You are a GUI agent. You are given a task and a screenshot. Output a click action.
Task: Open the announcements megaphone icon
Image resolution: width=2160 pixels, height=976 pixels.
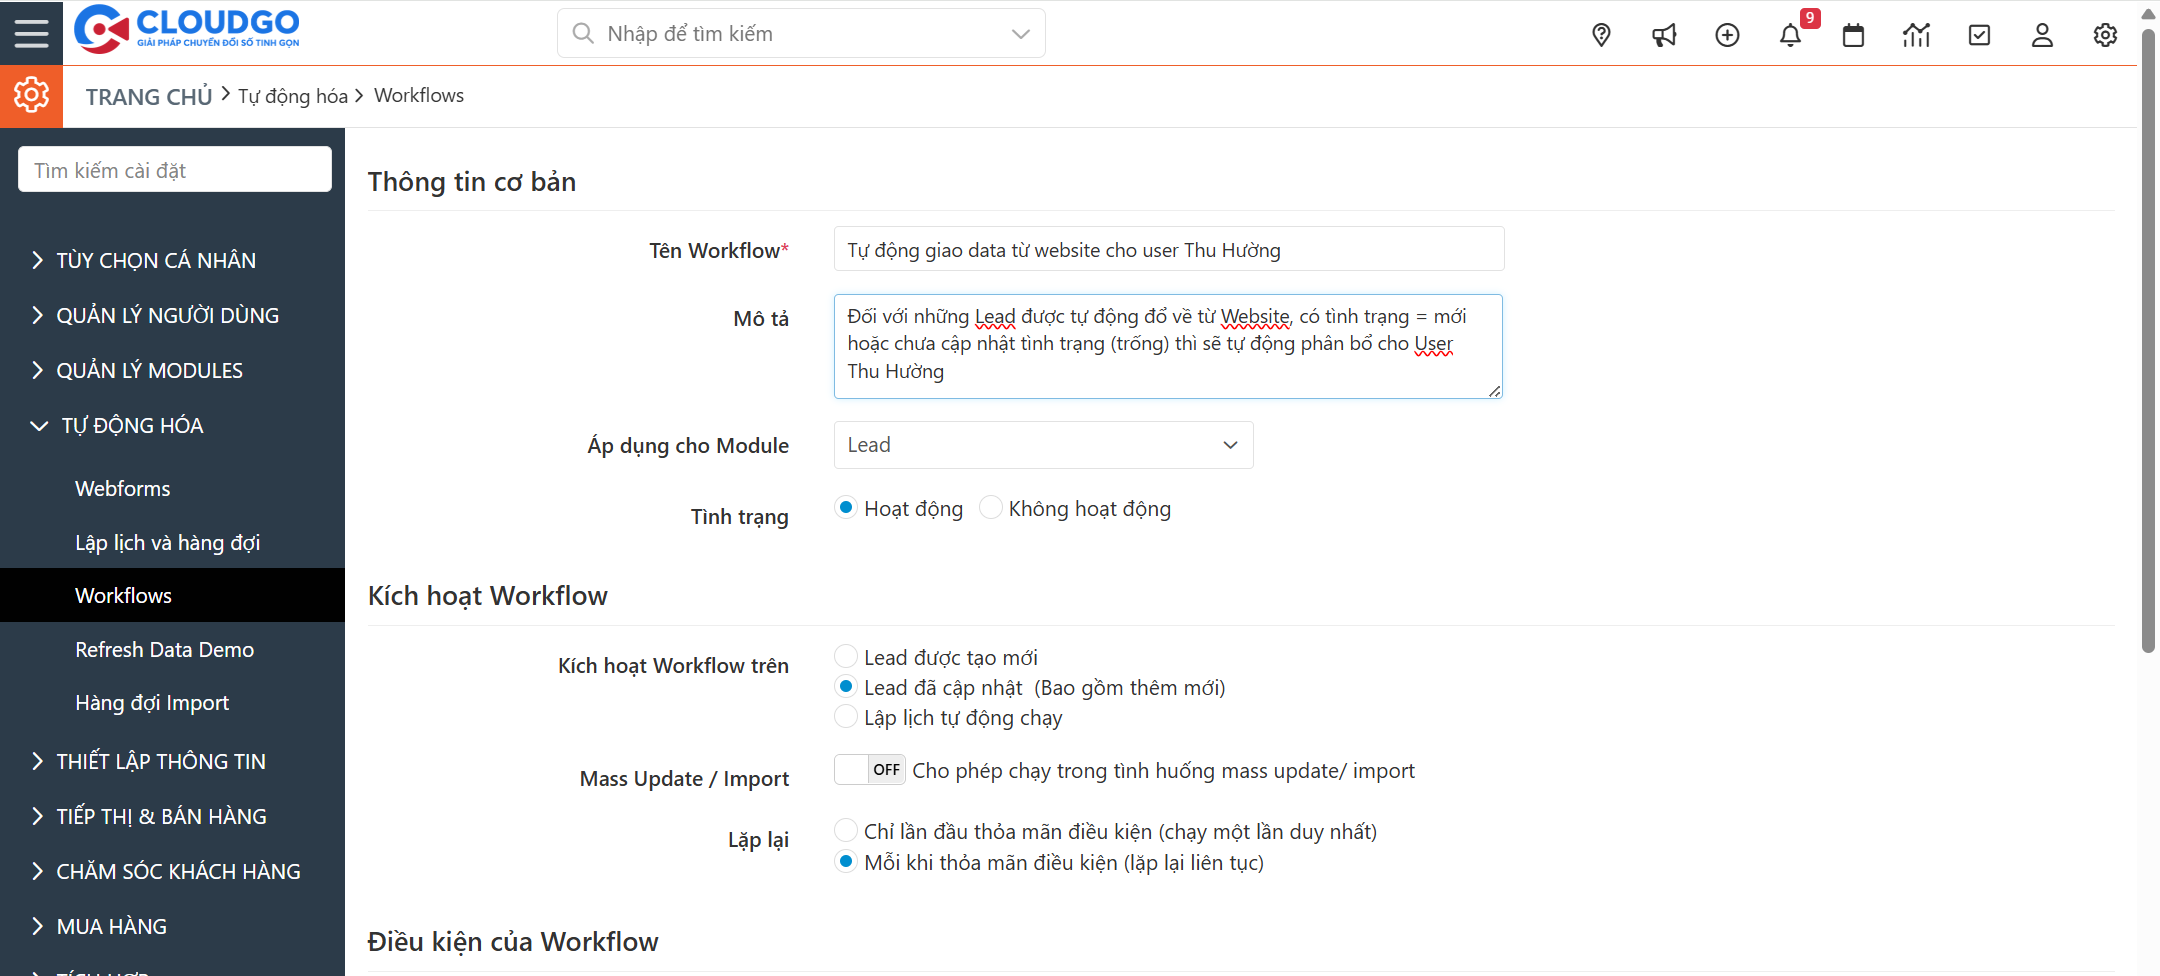(1664, 35)
